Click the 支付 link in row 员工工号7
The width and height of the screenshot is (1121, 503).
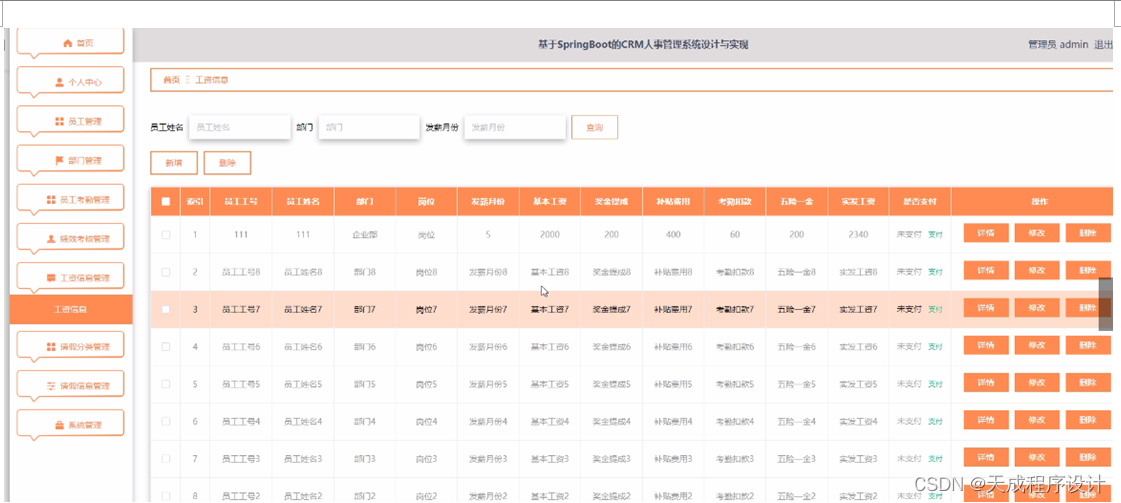[935, 309]
